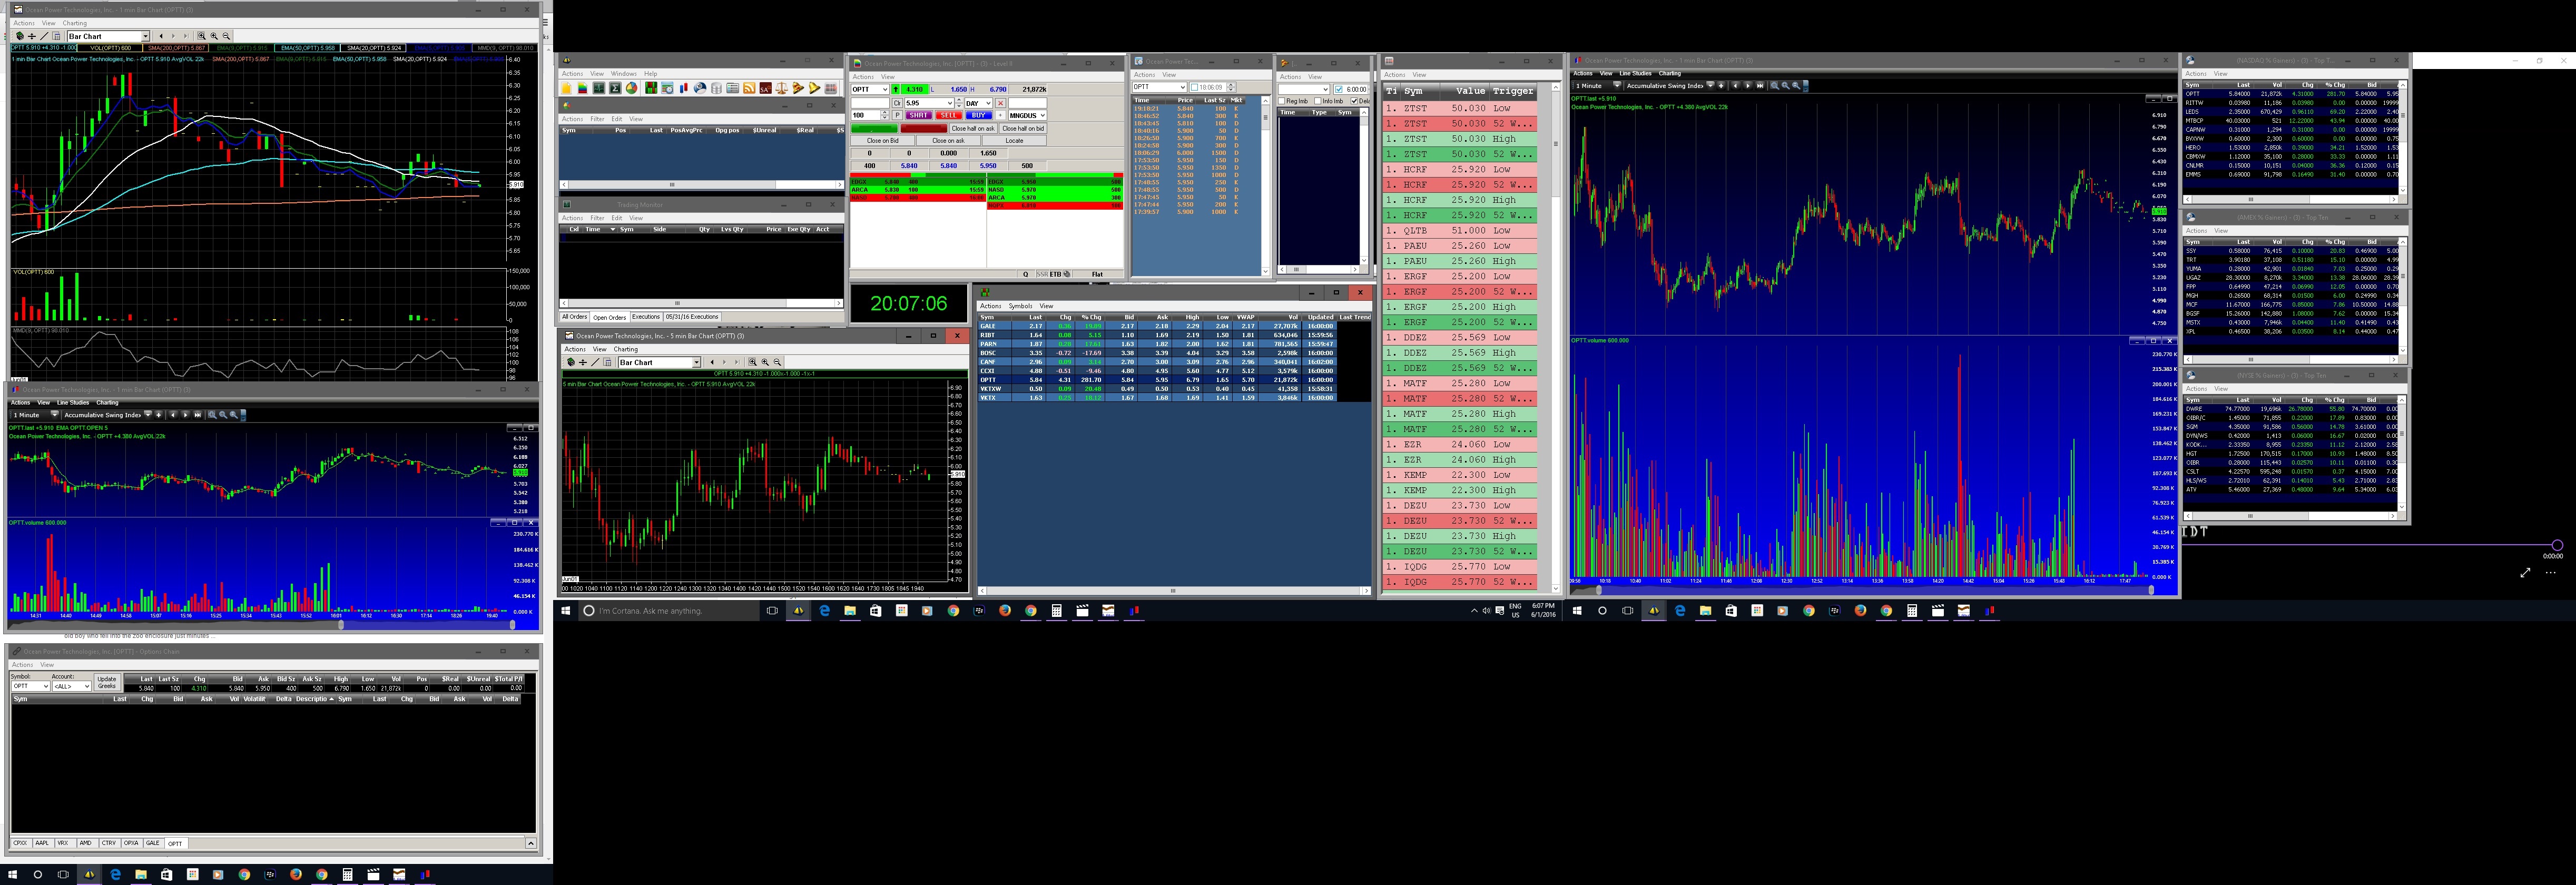The height and width of the screenshot is (885, 2576).
Task: Expand the Bar Chart type dropdown in 1 min chart
Action: pos(146,36)
